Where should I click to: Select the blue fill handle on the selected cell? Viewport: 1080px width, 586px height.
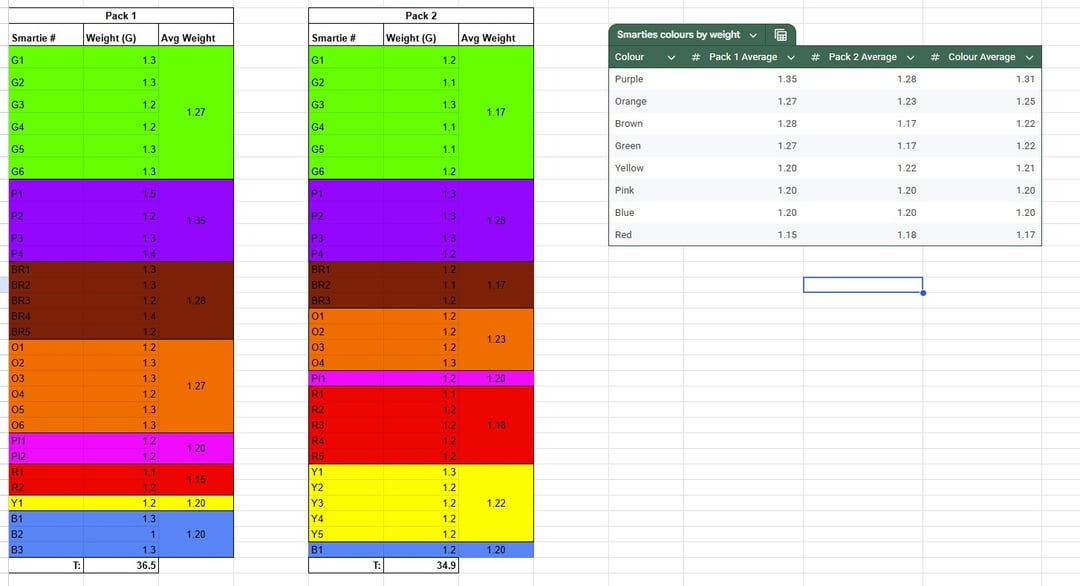922,293
